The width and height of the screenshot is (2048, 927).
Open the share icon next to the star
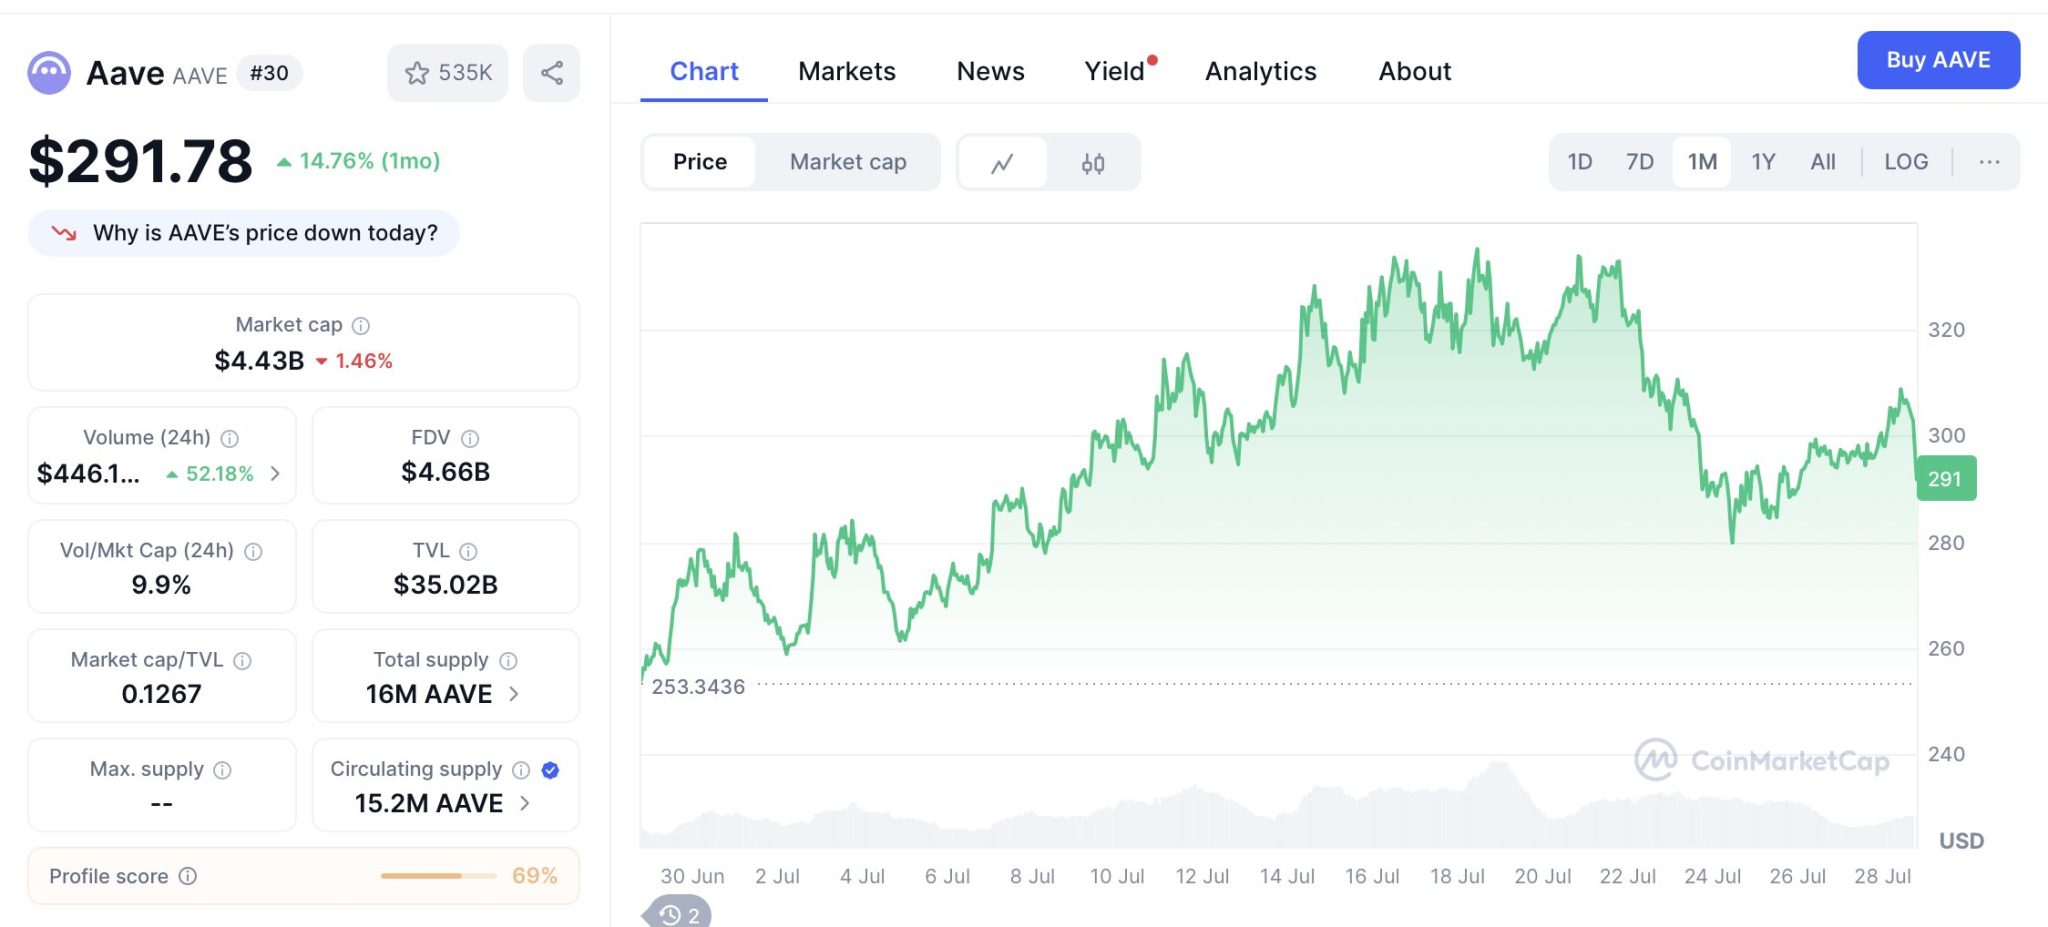[551, 72]
